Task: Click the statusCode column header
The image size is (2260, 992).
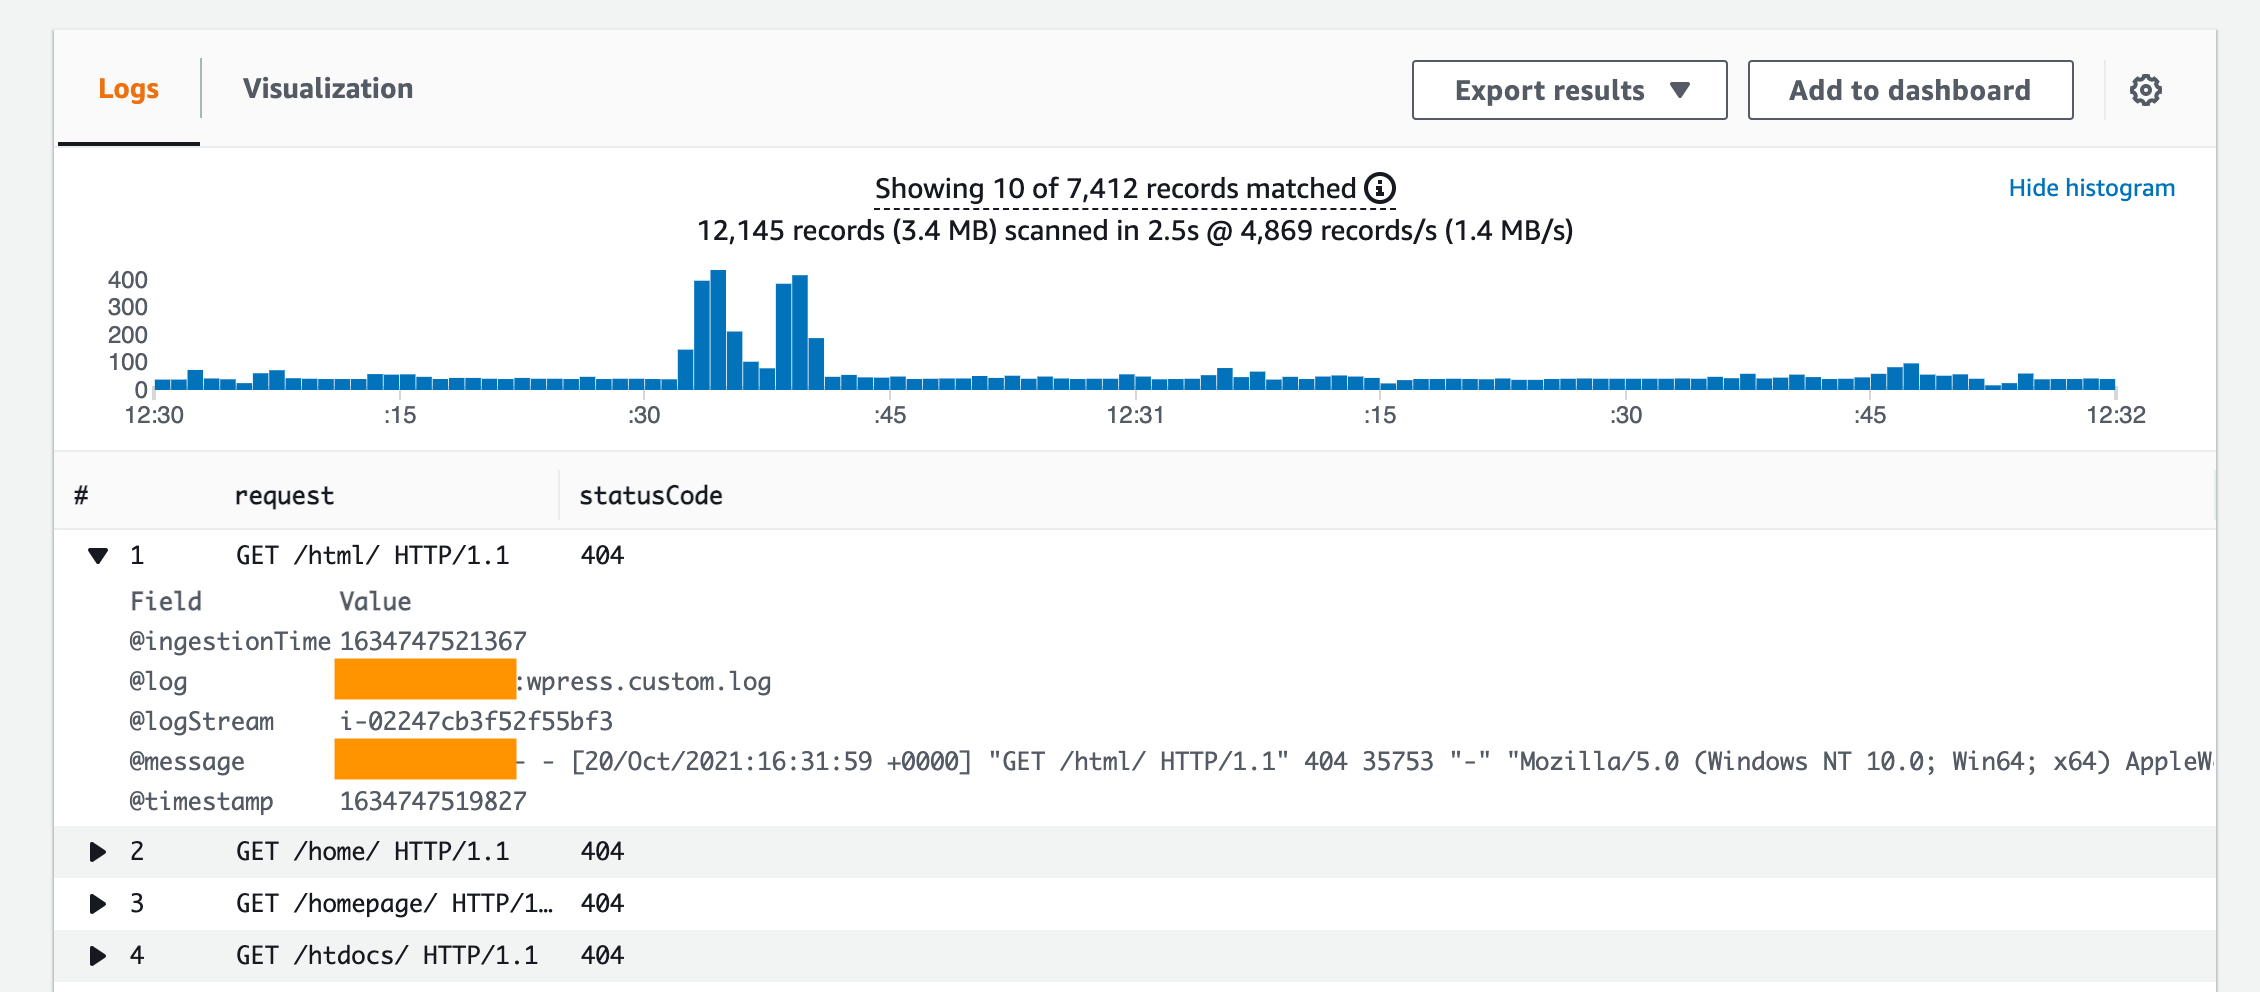Action: 650,494
